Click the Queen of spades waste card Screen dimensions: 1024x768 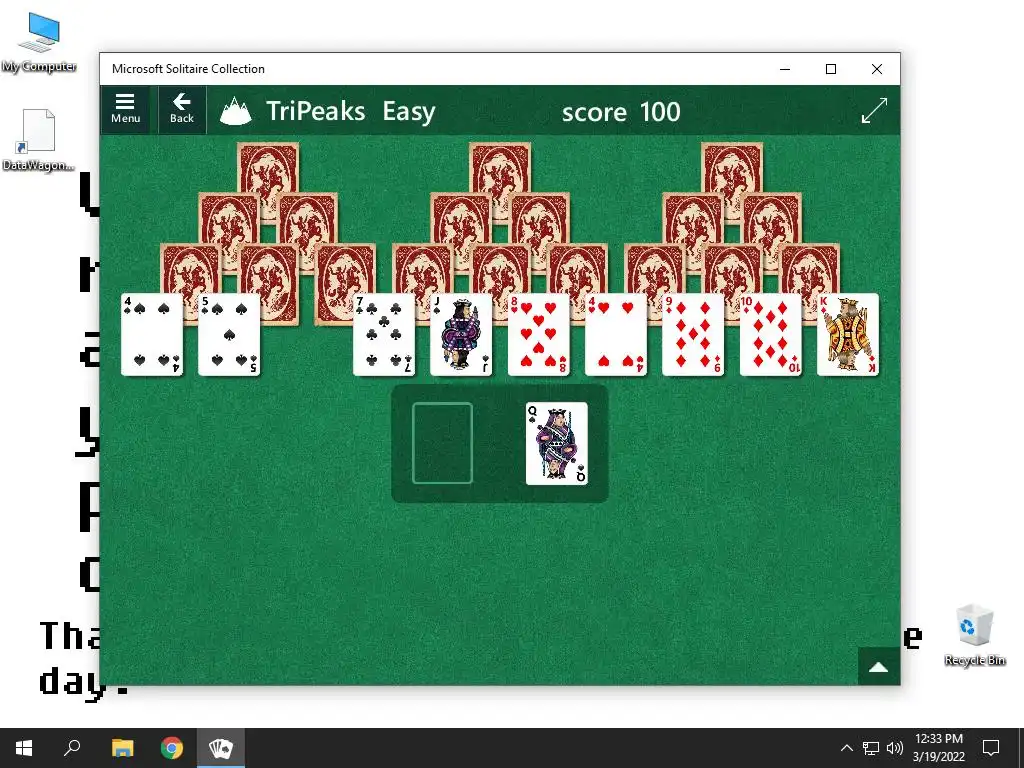point(556,443)
